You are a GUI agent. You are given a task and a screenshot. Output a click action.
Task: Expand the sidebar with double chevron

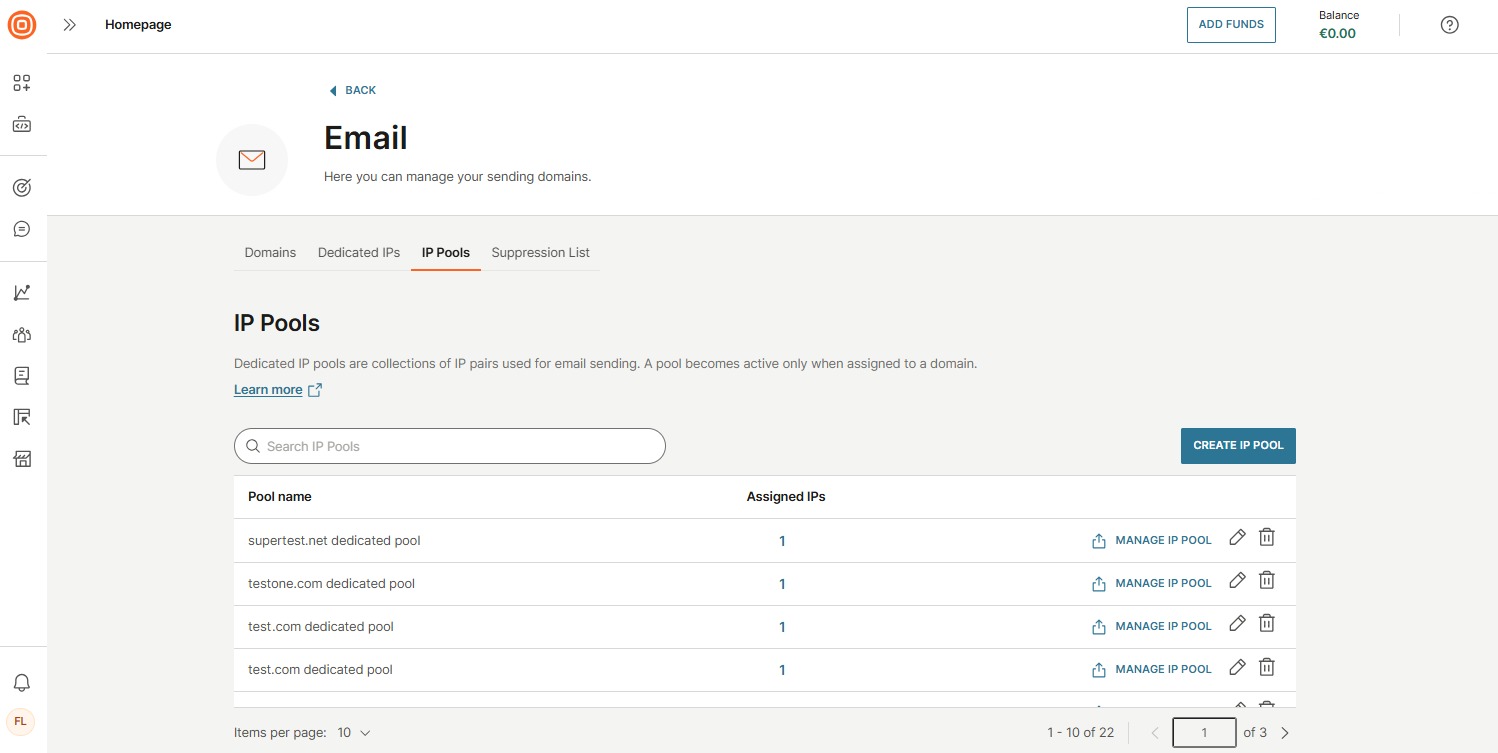69,25
